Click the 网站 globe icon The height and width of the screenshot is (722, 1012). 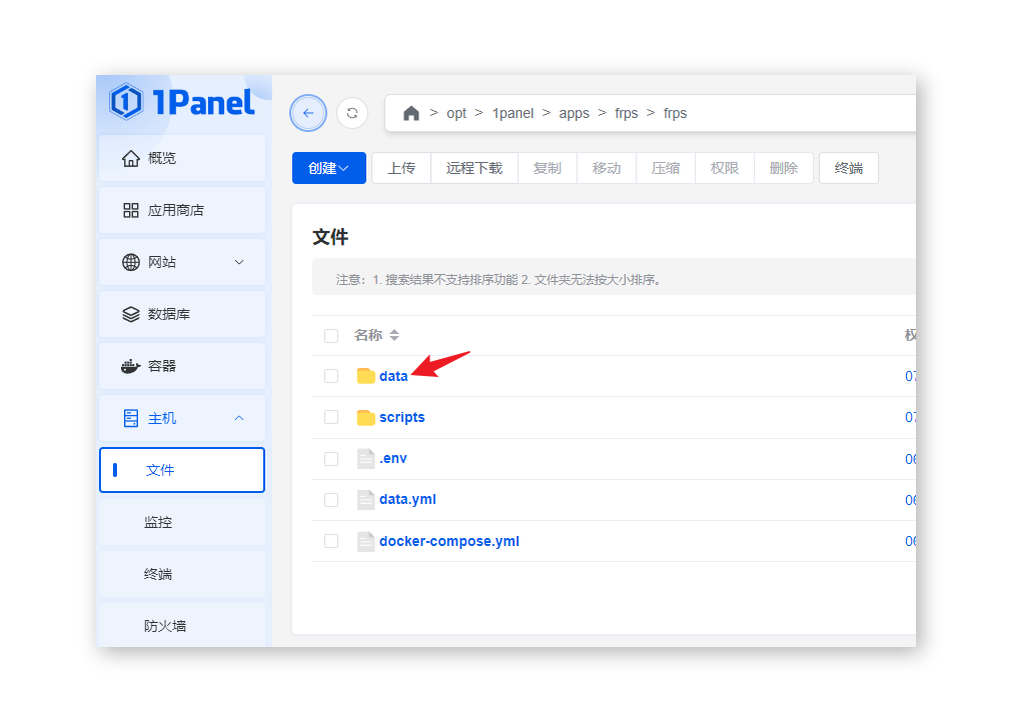coord(131,262)
